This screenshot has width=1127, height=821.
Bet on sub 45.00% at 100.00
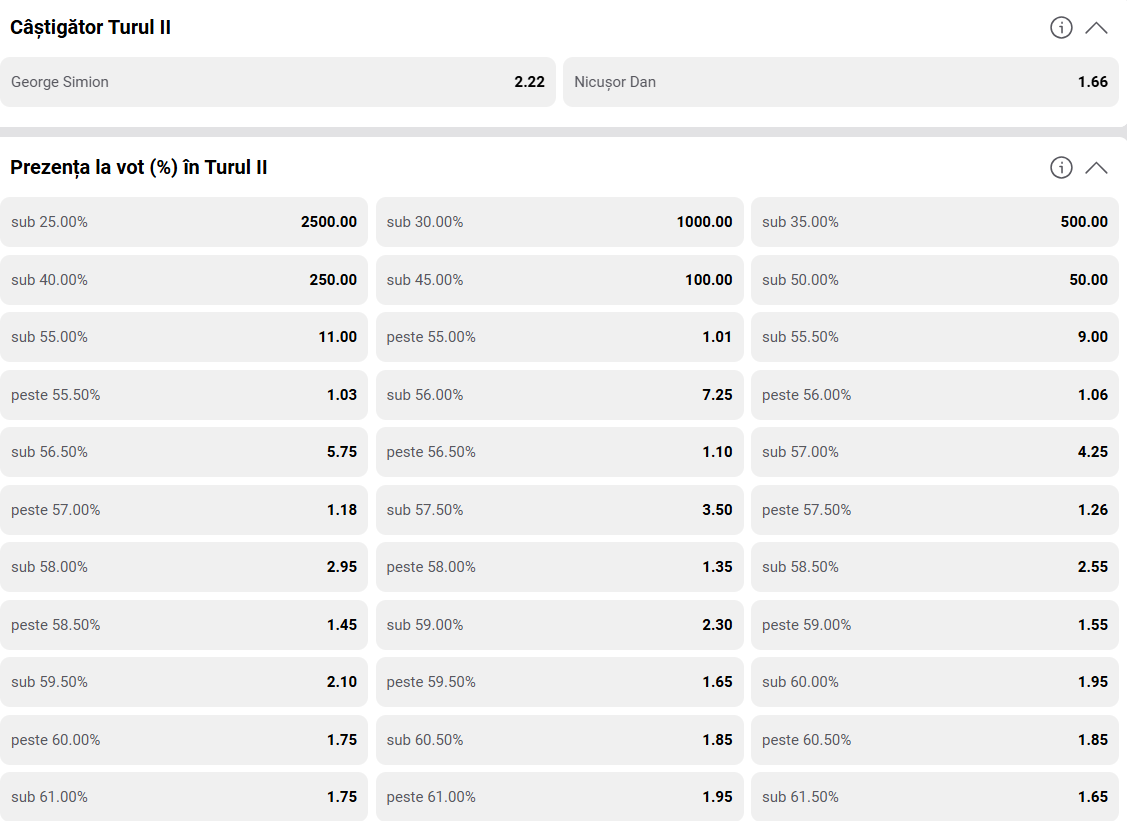(560, 280)
